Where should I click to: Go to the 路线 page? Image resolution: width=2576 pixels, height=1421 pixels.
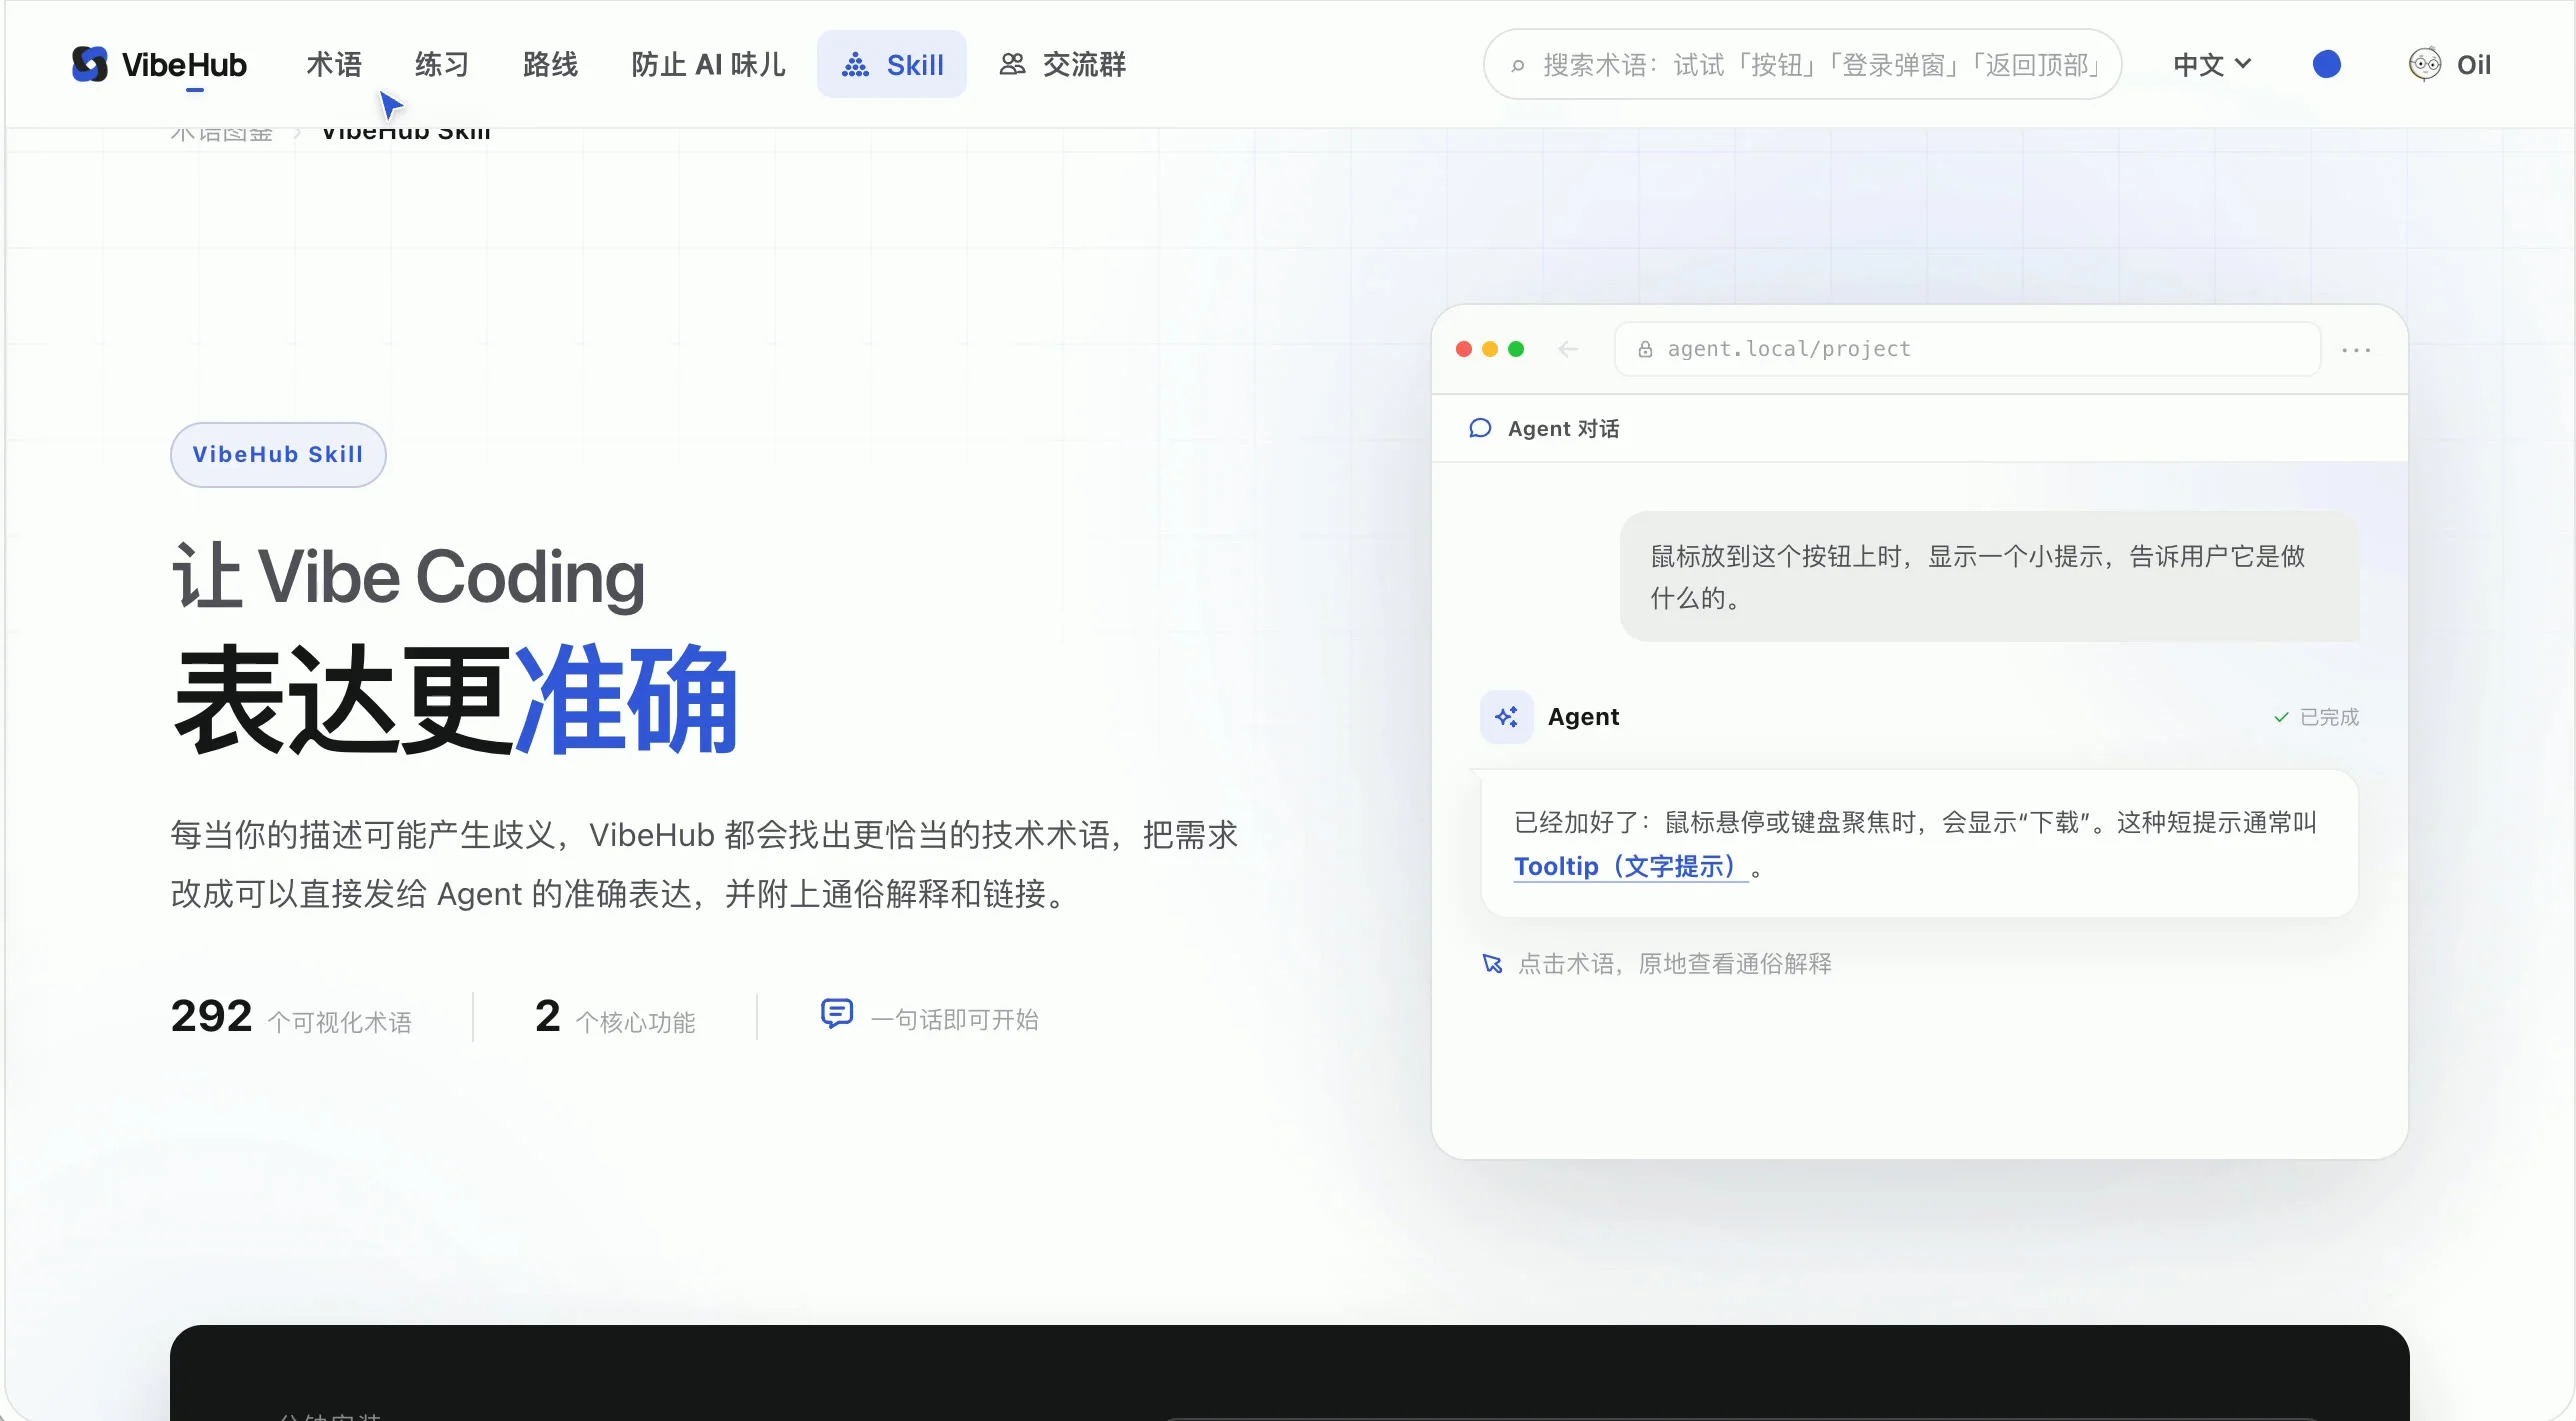coord(550,64)
